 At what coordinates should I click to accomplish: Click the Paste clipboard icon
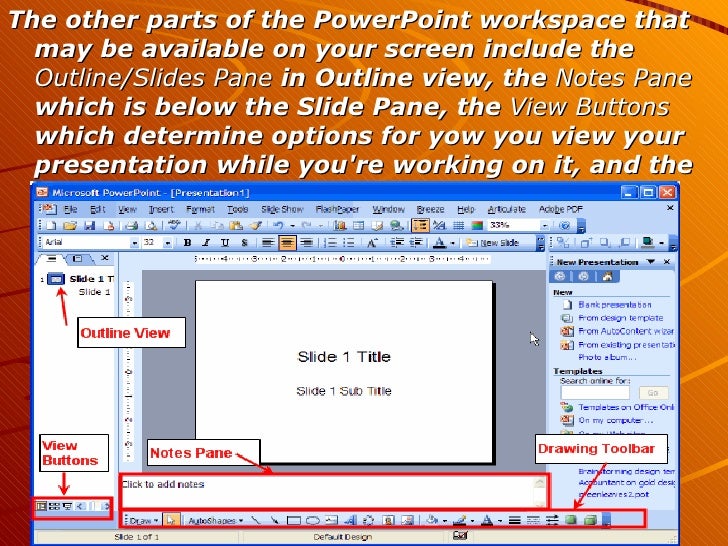(x=236, y=226)
